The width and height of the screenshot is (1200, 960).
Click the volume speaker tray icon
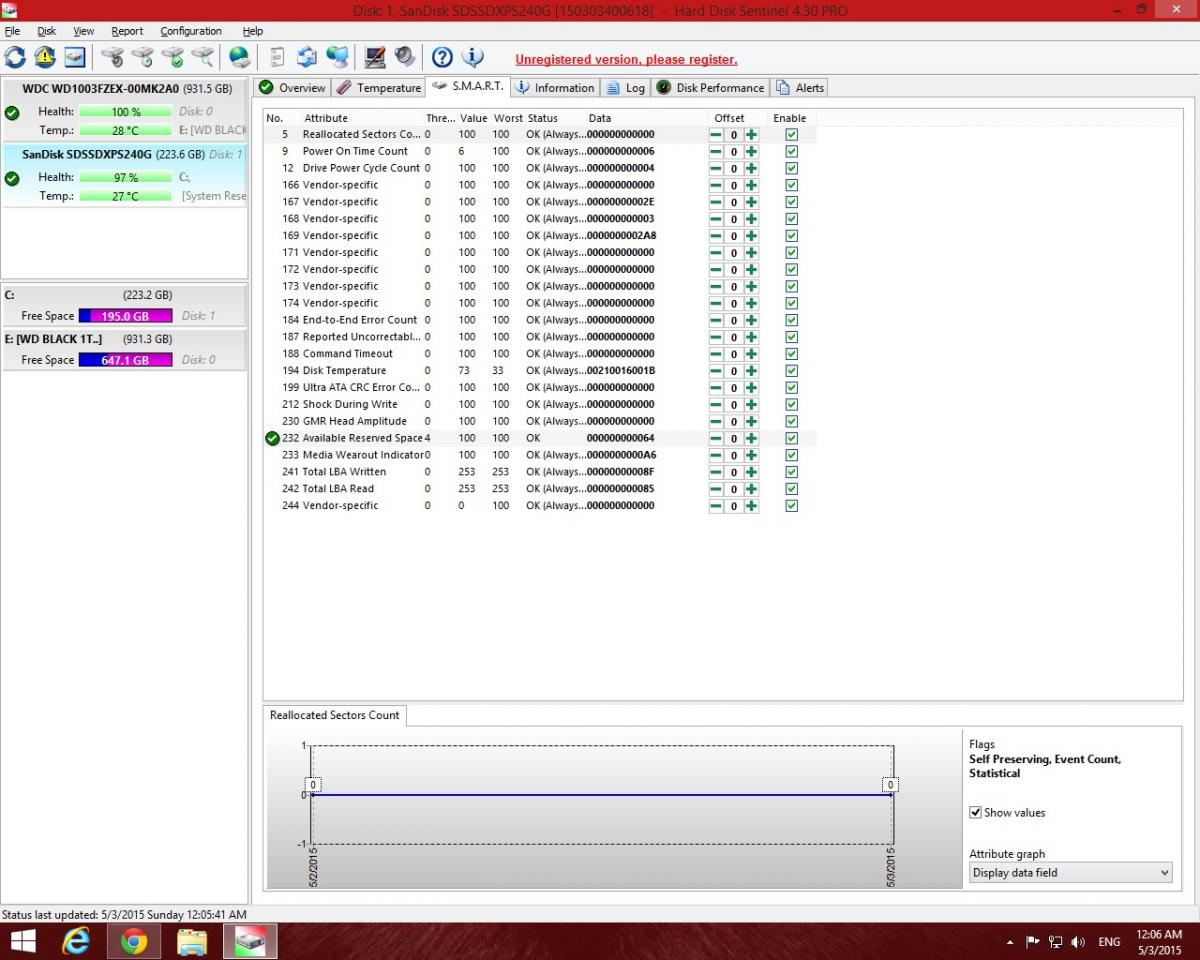click(x=1078, y=942)
